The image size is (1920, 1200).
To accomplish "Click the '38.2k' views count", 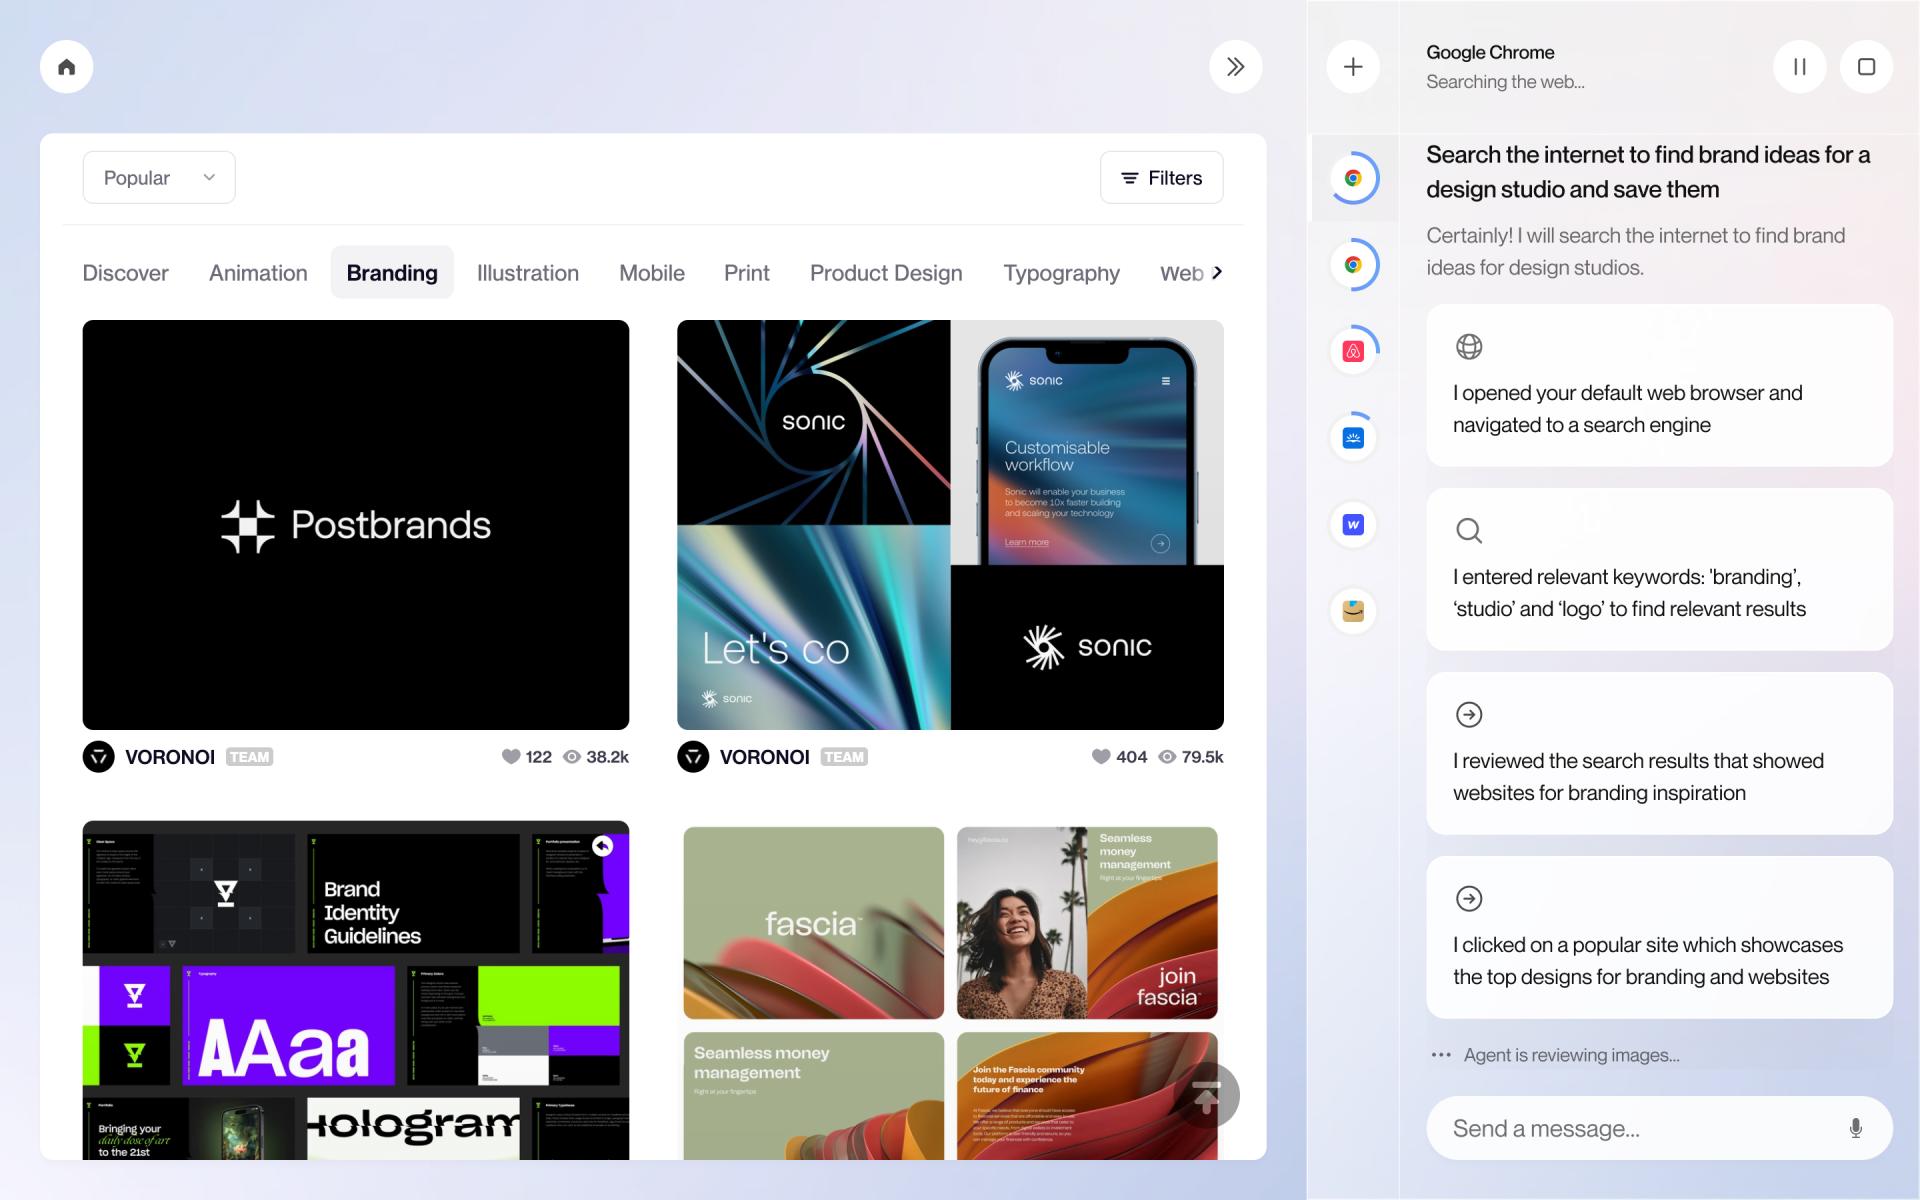I will tap(608, 757).
